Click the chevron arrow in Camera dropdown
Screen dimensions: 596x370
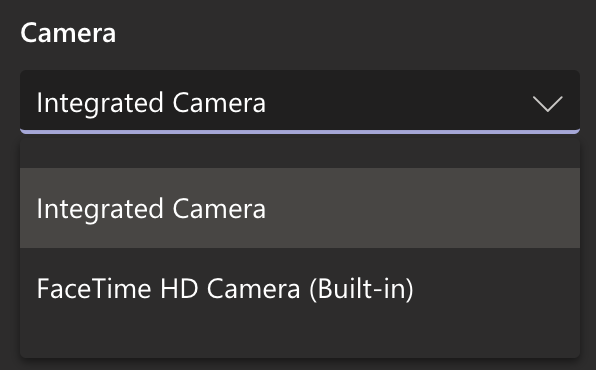pyautogui.click(x=547, y=104)
